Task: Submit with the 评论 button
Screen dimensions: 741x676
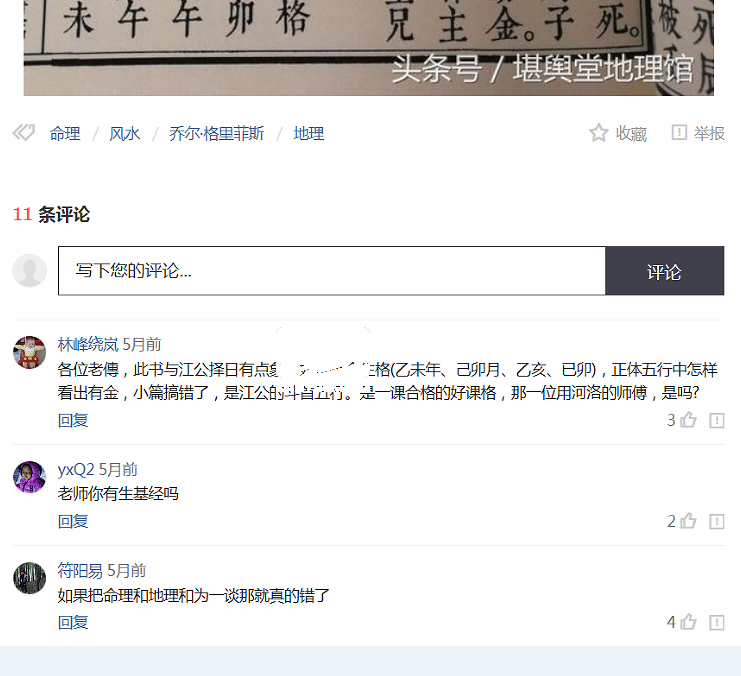Action: (664, 271)
